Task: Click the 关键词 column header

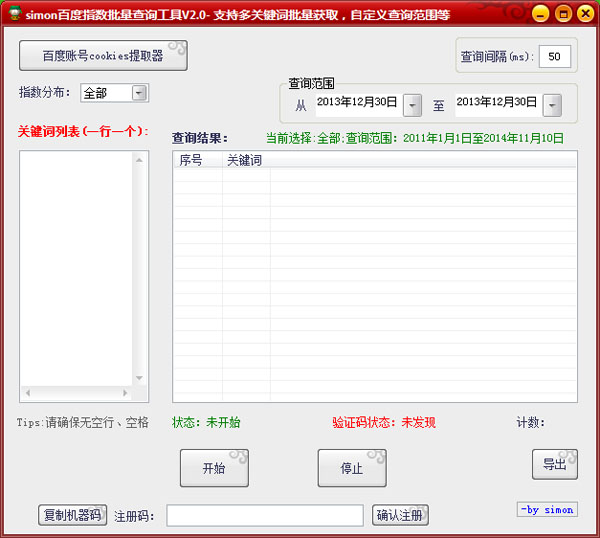Action: (x=245, y=160)
